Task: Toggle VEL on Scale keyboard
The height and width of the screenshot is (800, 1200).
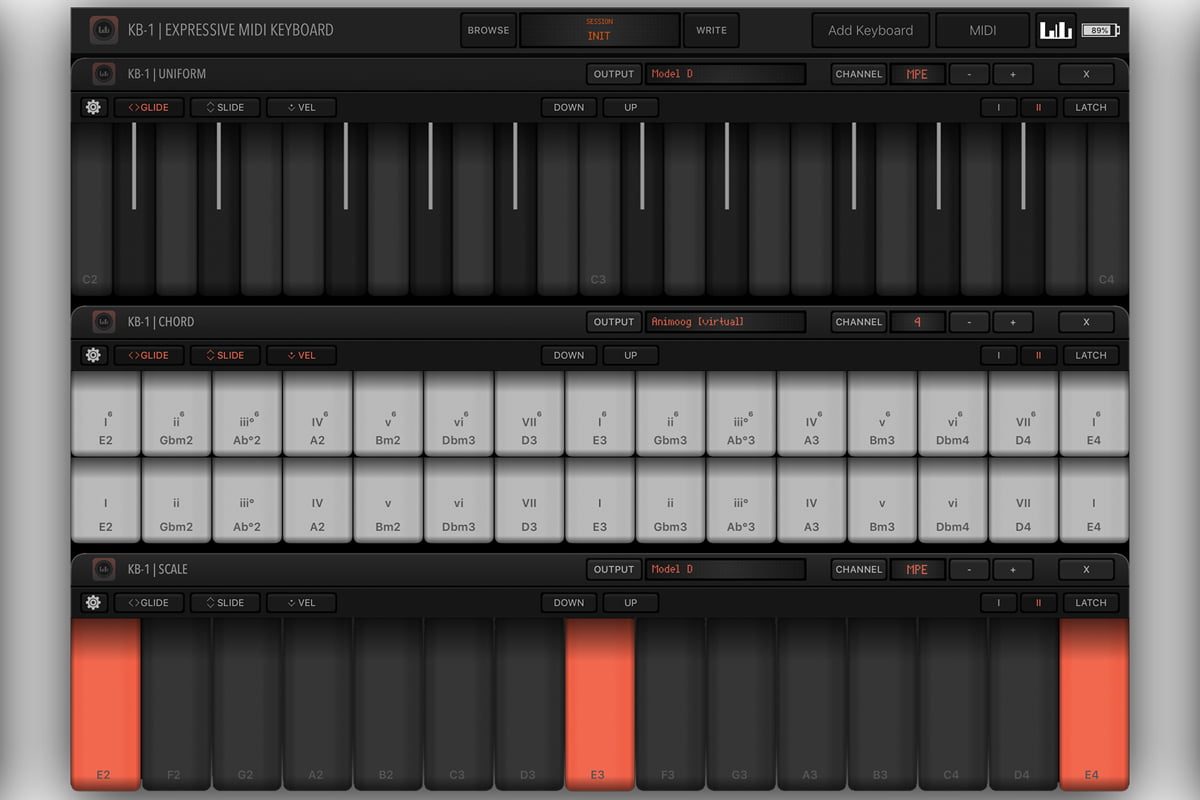Action: pos(301,603)
